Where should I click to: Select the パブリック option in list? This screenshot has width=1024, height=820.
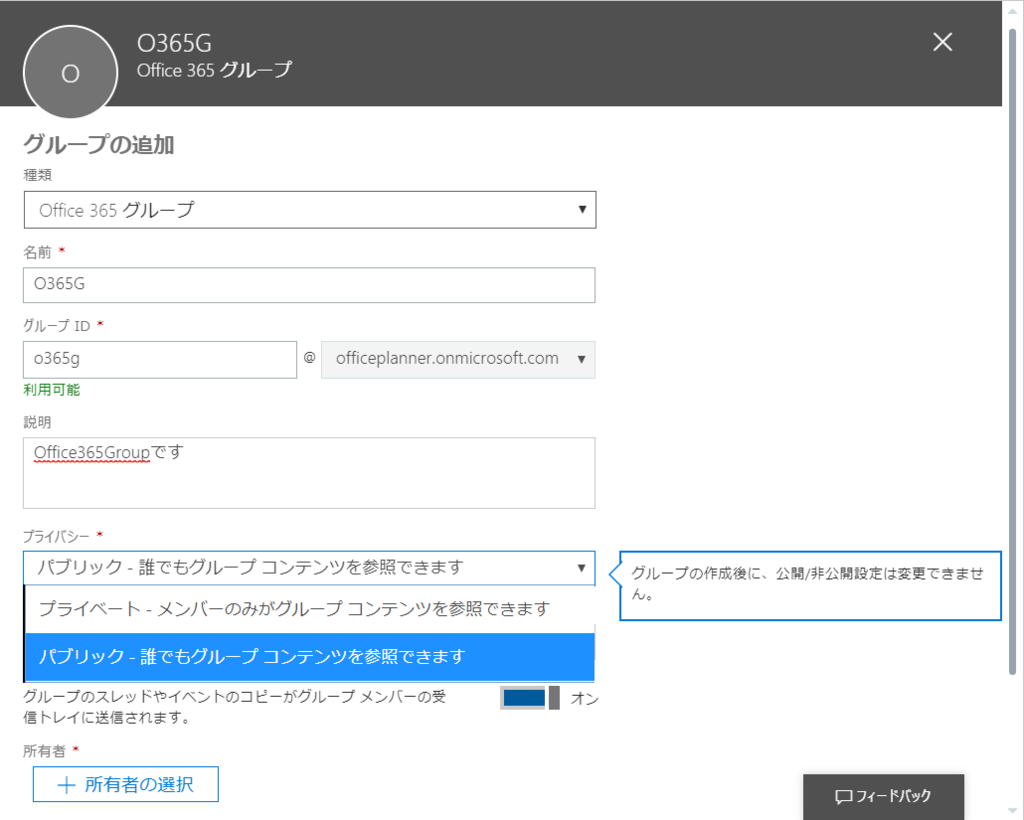(x=310, y=656)
